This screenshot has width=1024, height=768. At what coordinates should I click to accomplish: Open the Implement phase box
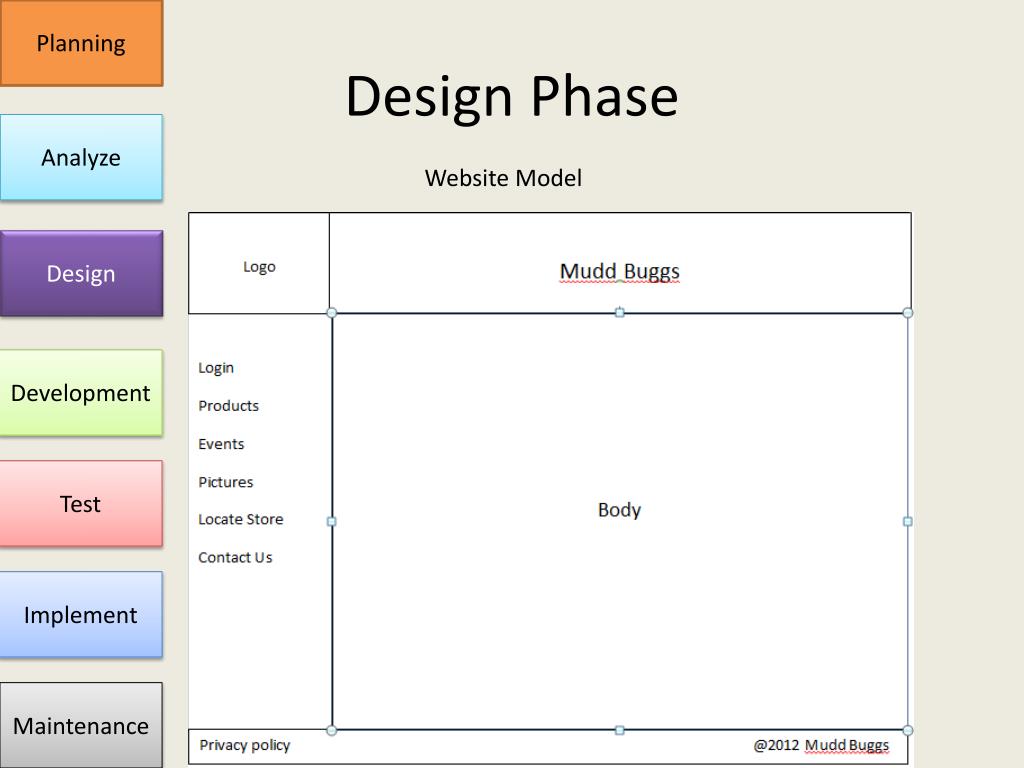(82, 615)
